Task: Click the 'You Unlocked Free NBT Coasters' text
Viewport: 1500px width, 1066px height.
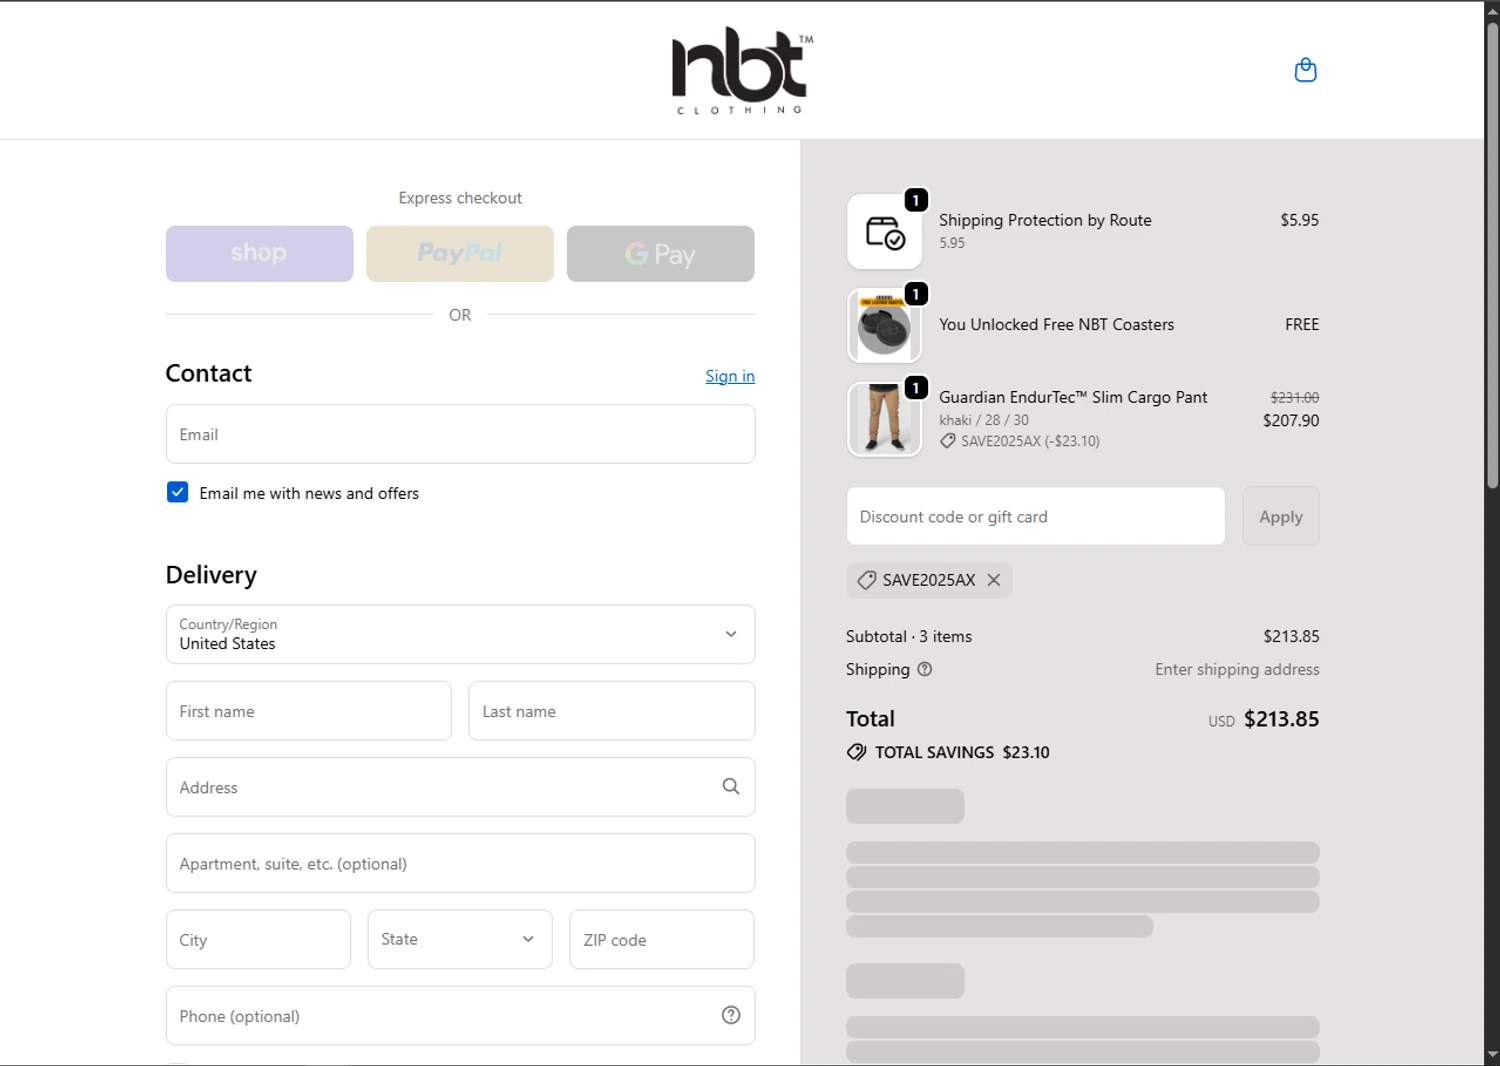Action: point(1056,324)
